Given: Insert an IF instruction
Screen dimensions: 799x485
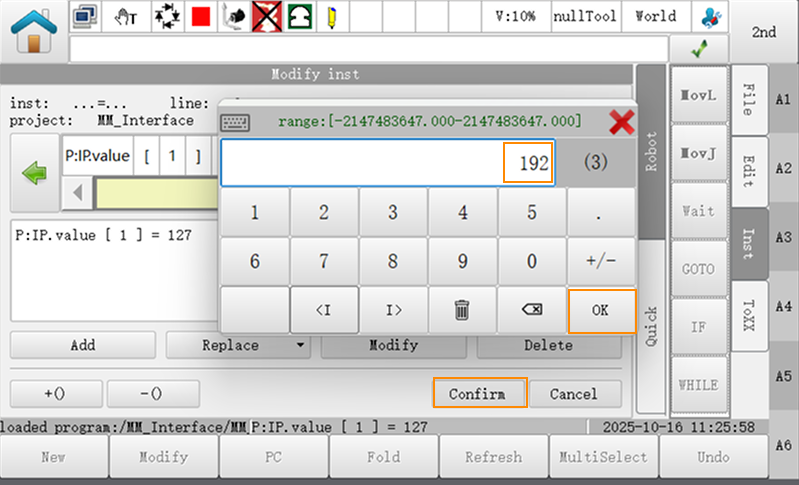Looking at the screenshot, I should 699,327.
